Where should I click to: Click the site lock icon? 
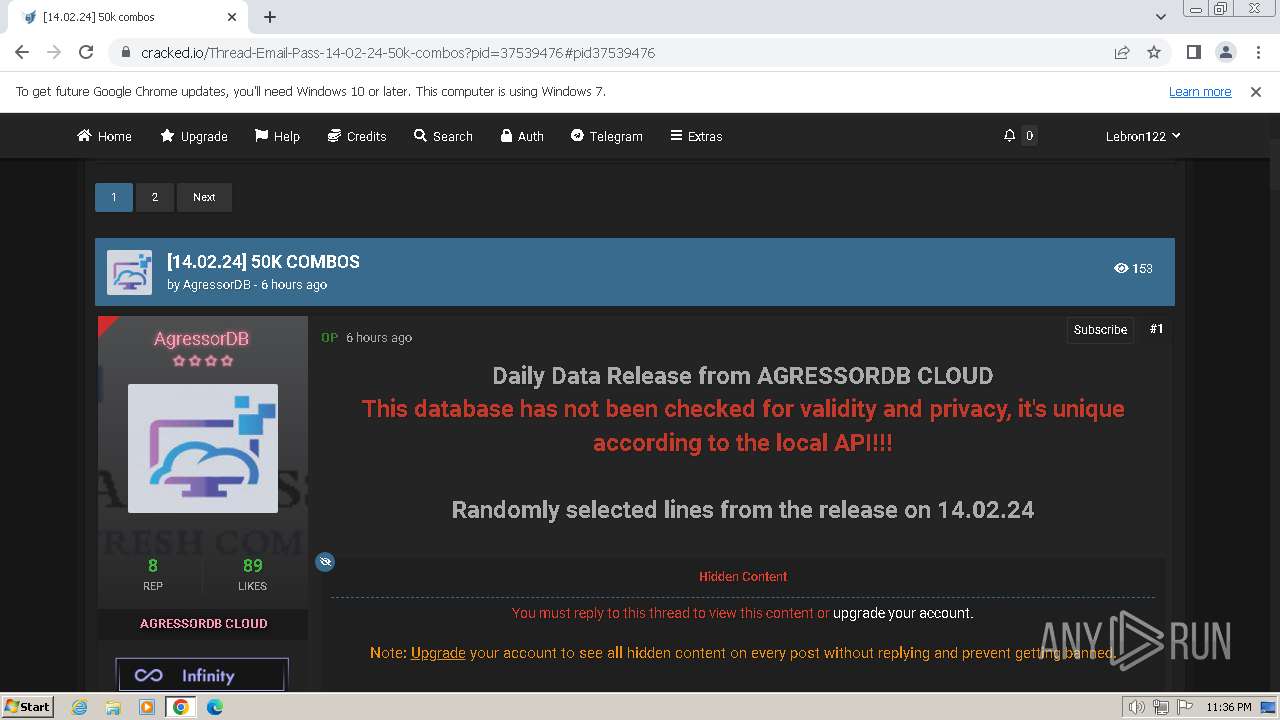(125, 52)
